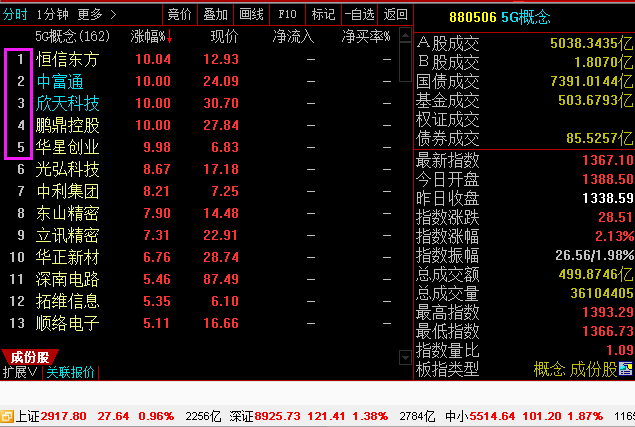The height and width of the screenshot is (427, 635).
Task: Click 上证 index 2917.80 in status bar
Action: [x=63, y=416]
